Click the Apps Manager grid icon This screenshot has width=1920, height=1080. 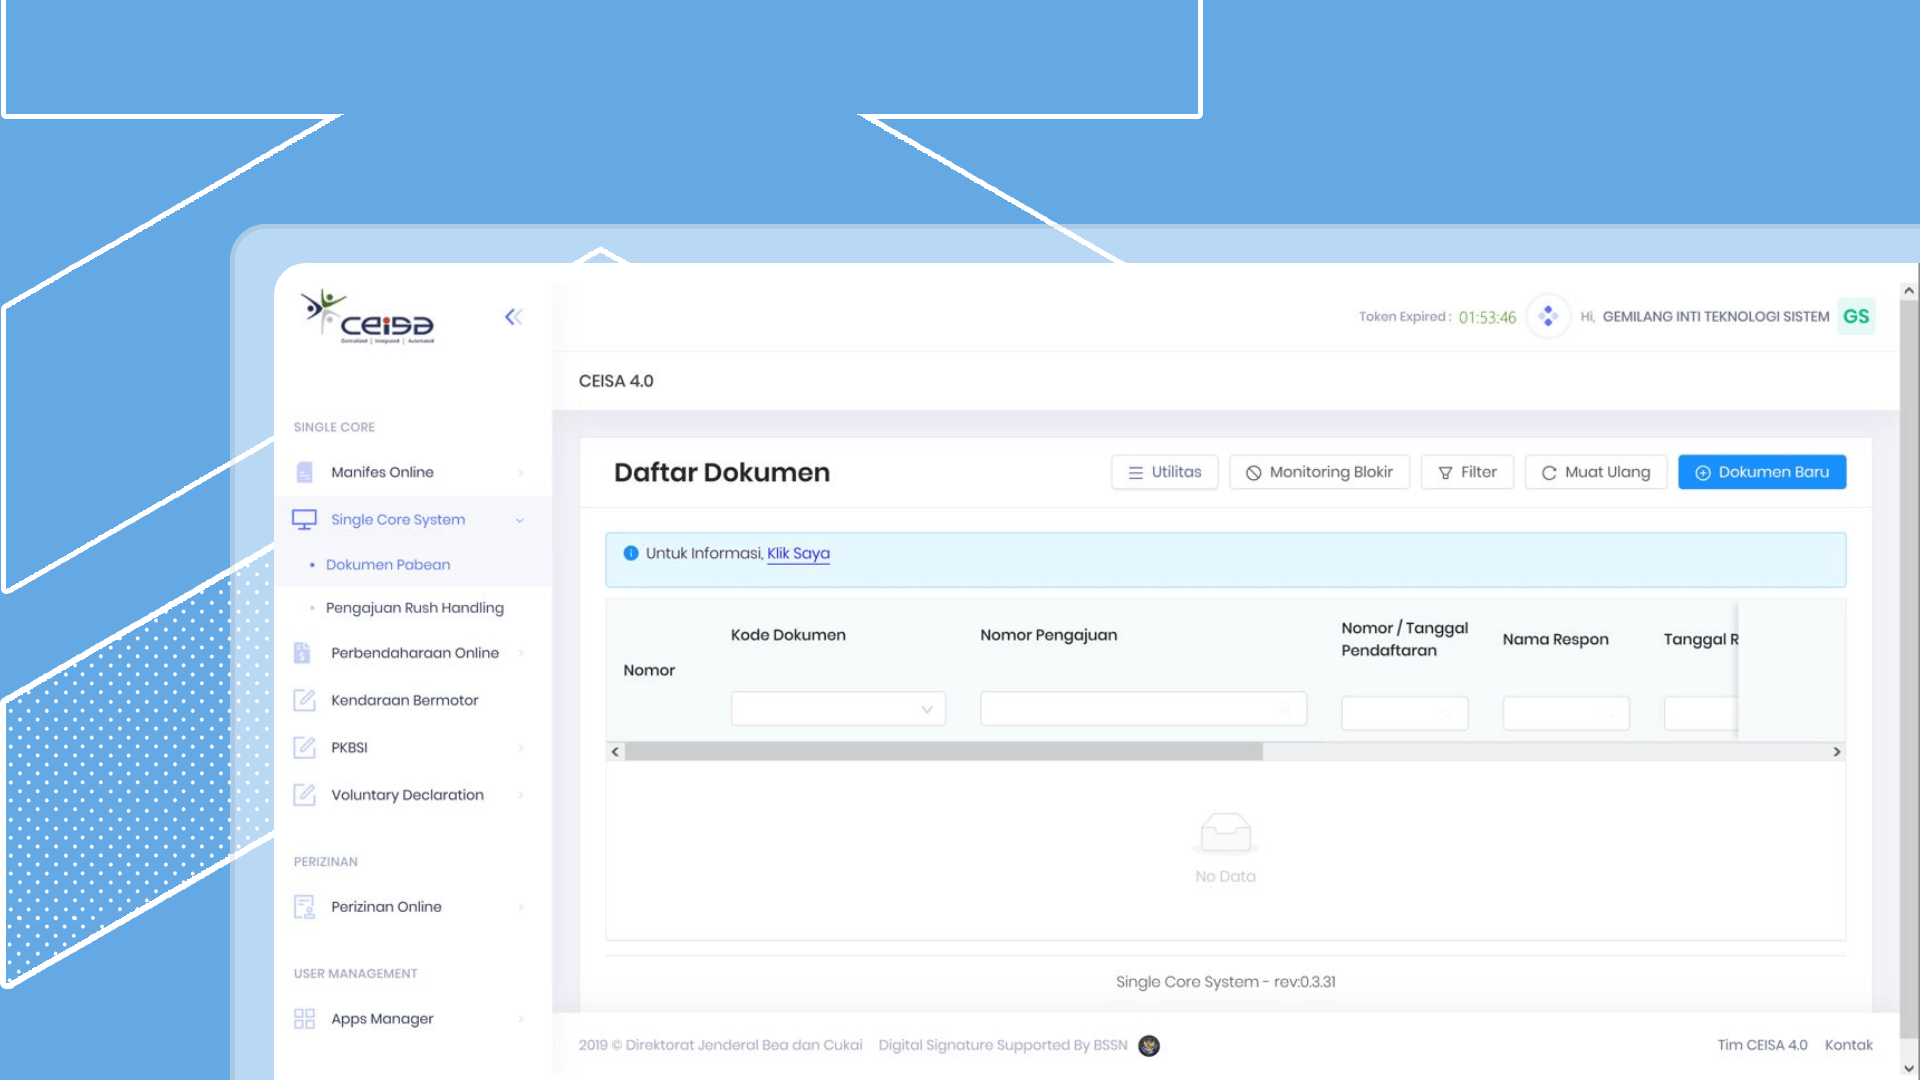(304, 1019)
